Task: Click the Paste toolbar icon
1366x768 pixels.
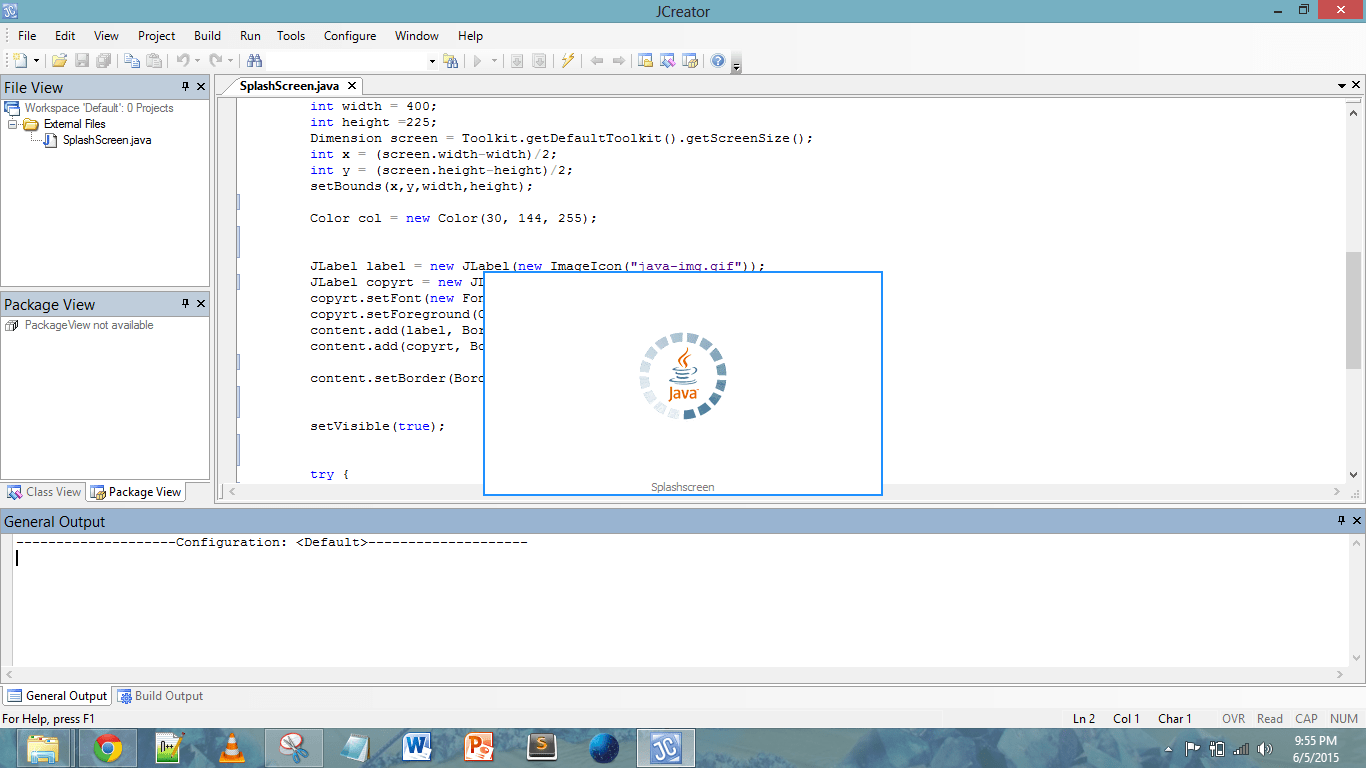Action: point(153,61)
